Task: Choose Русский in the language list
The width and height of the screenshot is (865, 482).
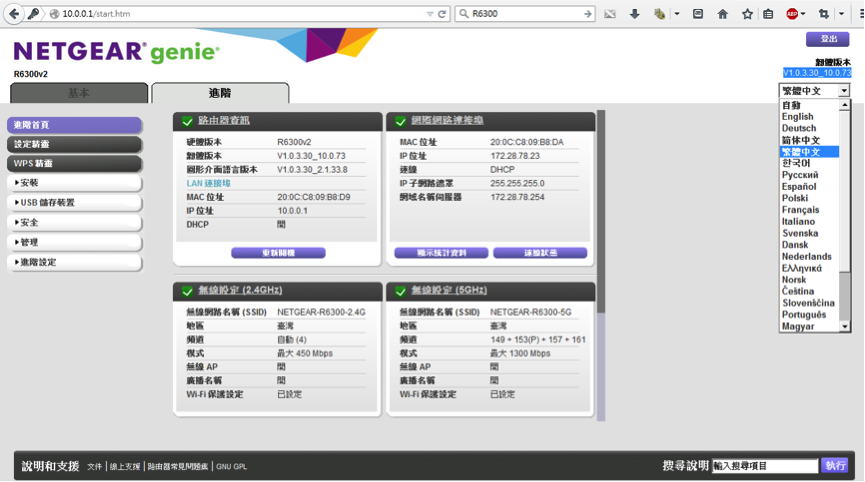Action: pyautogui.click(x=800, y=175)
